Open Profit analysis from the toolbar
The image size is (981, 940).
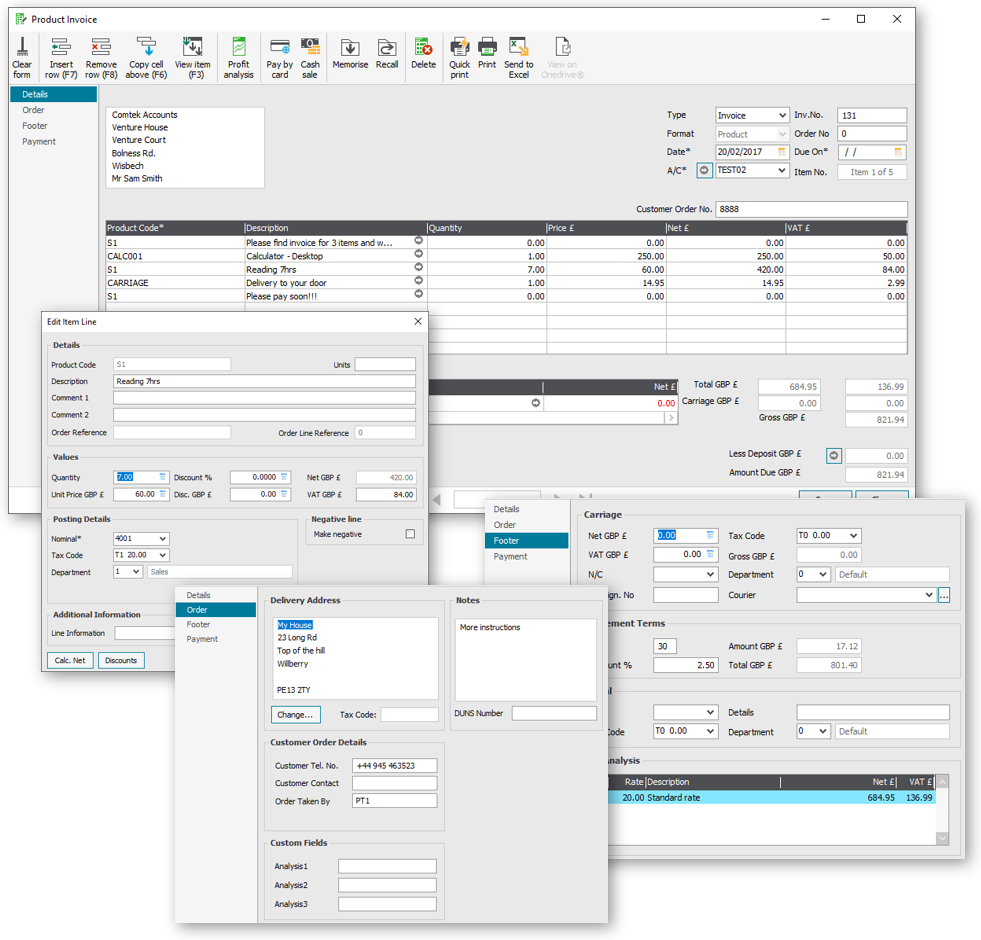[x=238, y=58]
